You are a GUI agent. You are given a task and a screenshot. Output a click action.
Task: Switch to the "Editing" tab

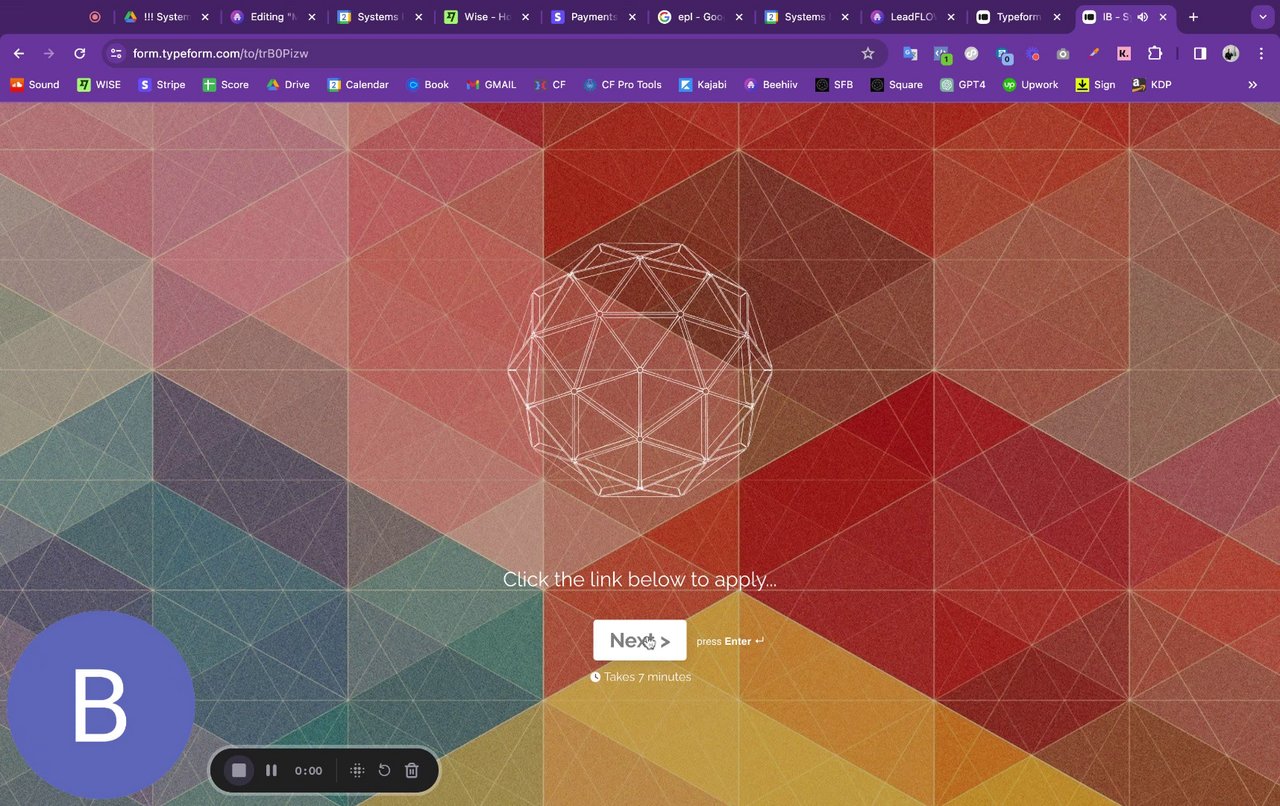coord(272,17)
